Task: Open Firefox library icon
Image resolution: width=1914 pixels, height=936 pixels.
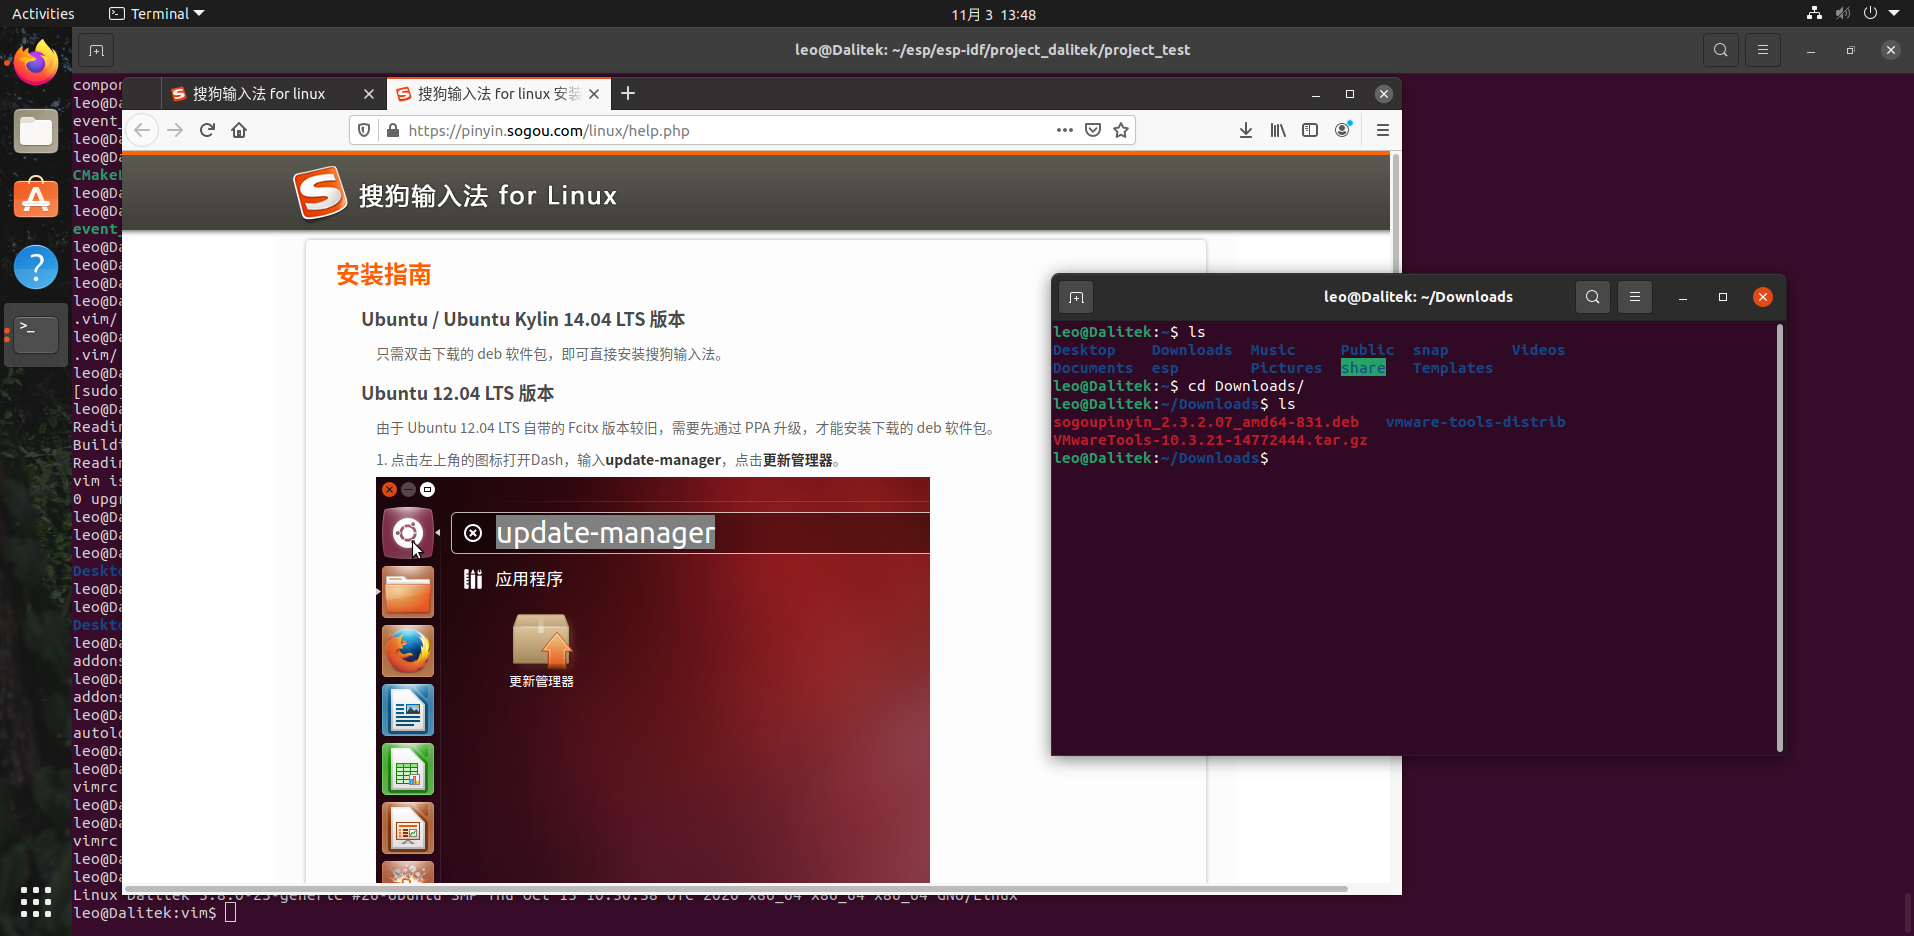Action: tap(1278, 130)
